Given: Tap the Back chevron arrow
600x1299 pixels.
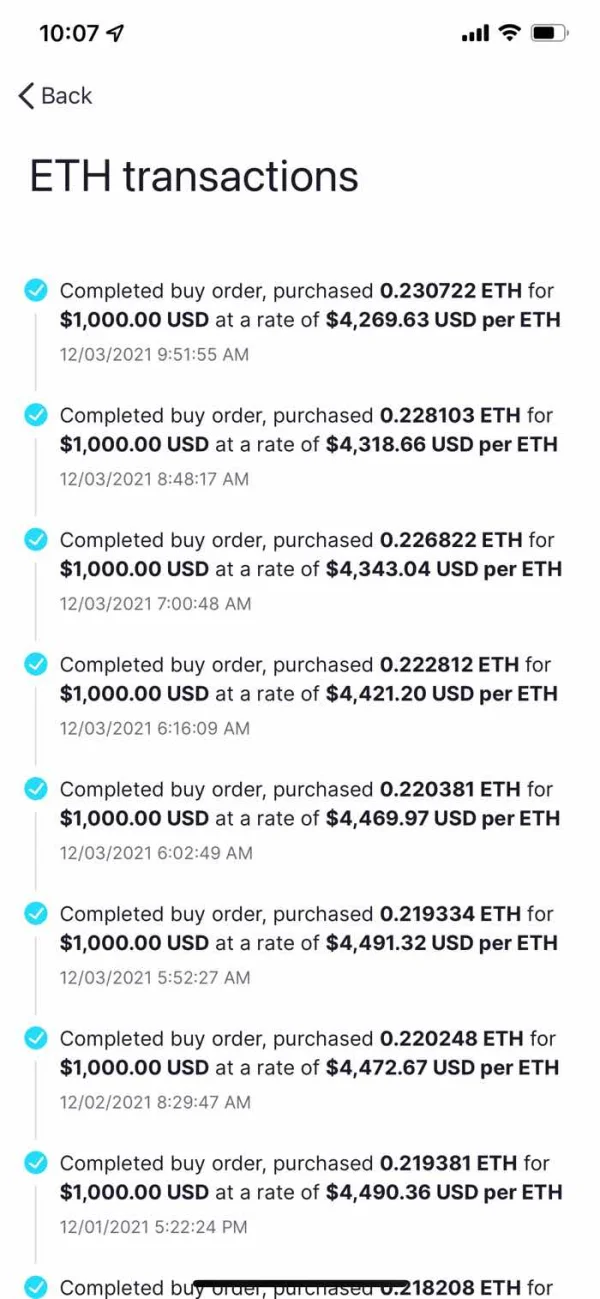Looking at the screenshot, I should point(27,96).
